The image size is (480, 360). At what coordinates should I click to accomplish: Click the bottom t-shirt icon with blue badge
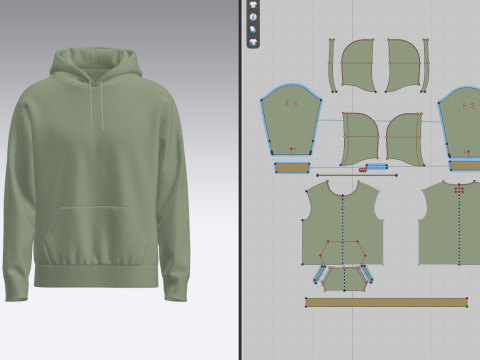pyautogui.click(x=253, y=42)
